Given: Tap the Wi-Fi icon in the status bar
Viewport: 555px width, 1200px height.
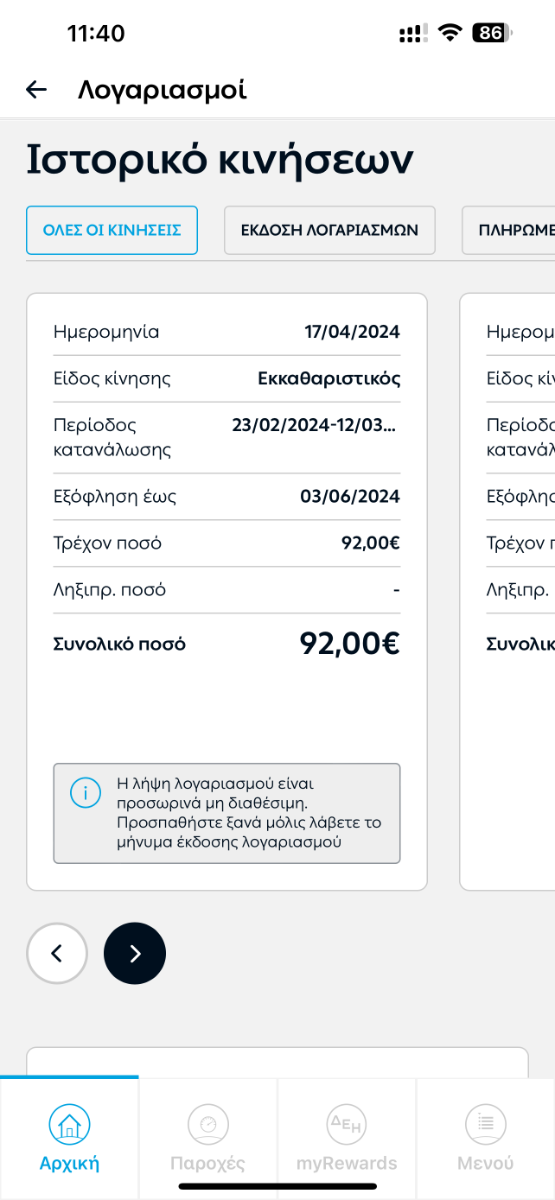Looking at the screenshot, I should coord(450,33).
